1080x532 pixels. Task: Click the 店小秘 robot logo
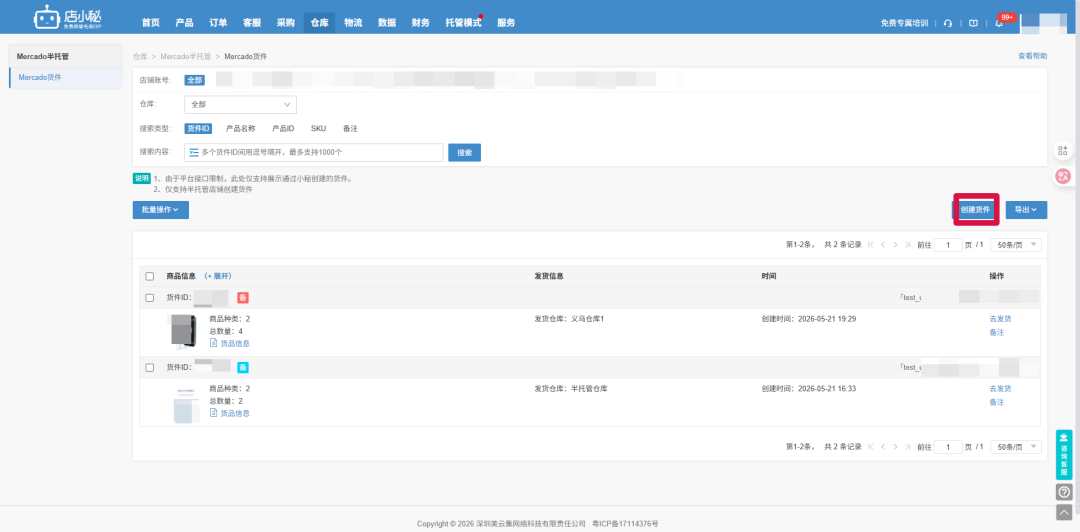[66, 17]
